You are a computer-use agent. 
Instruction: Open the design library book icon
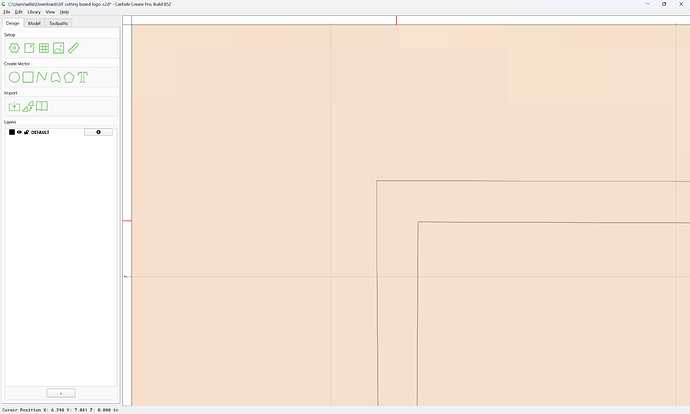42,106
